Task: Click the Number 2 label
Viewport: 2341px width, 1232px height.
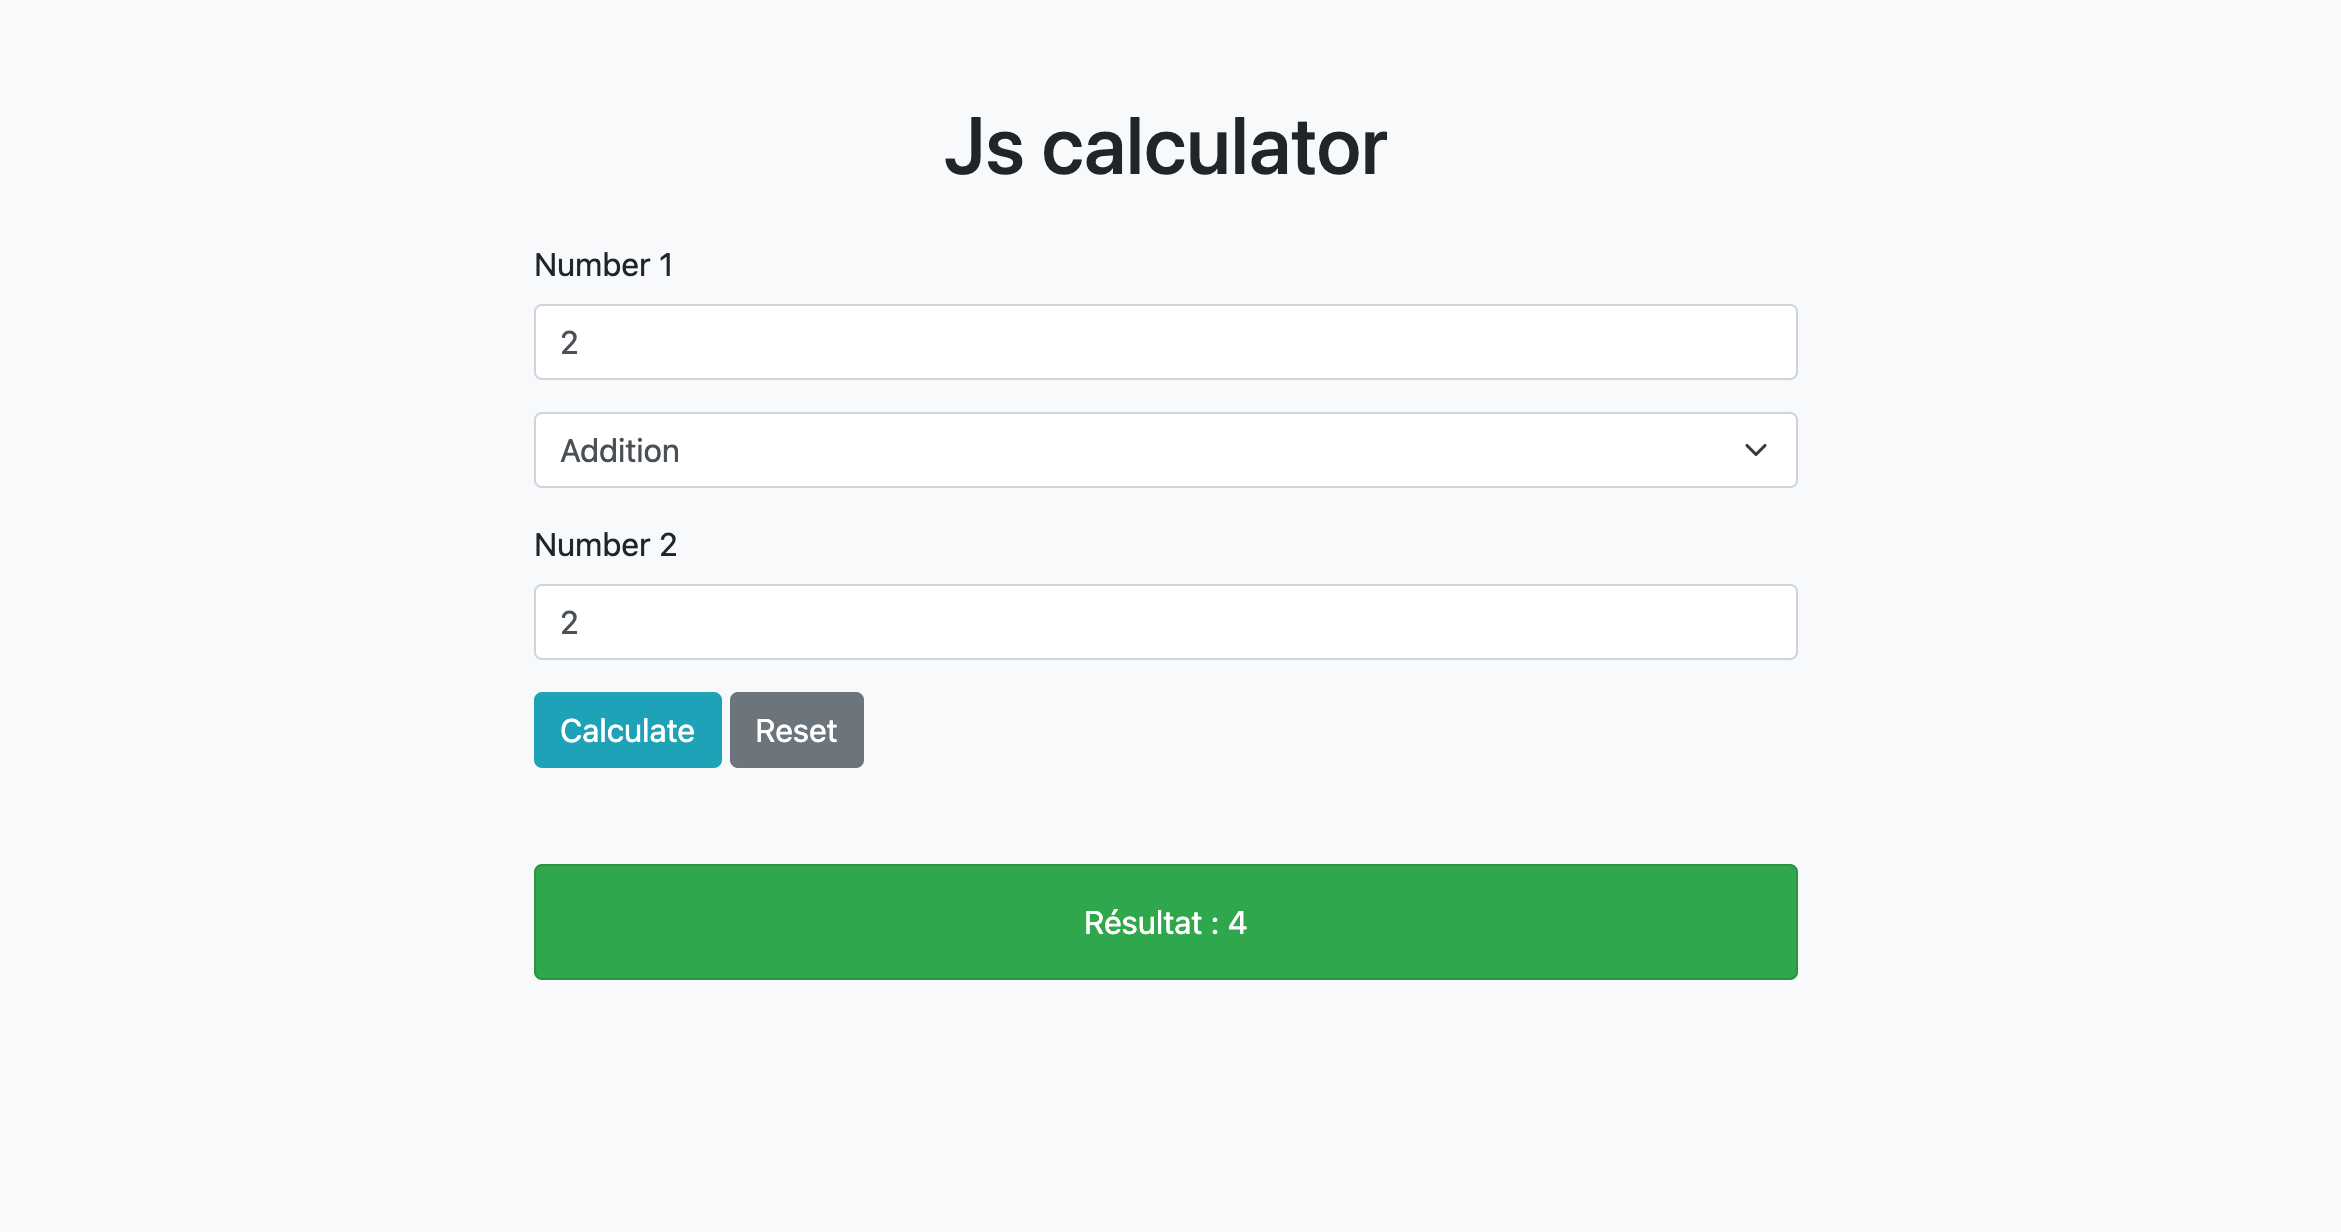Action: coord(605,545)
